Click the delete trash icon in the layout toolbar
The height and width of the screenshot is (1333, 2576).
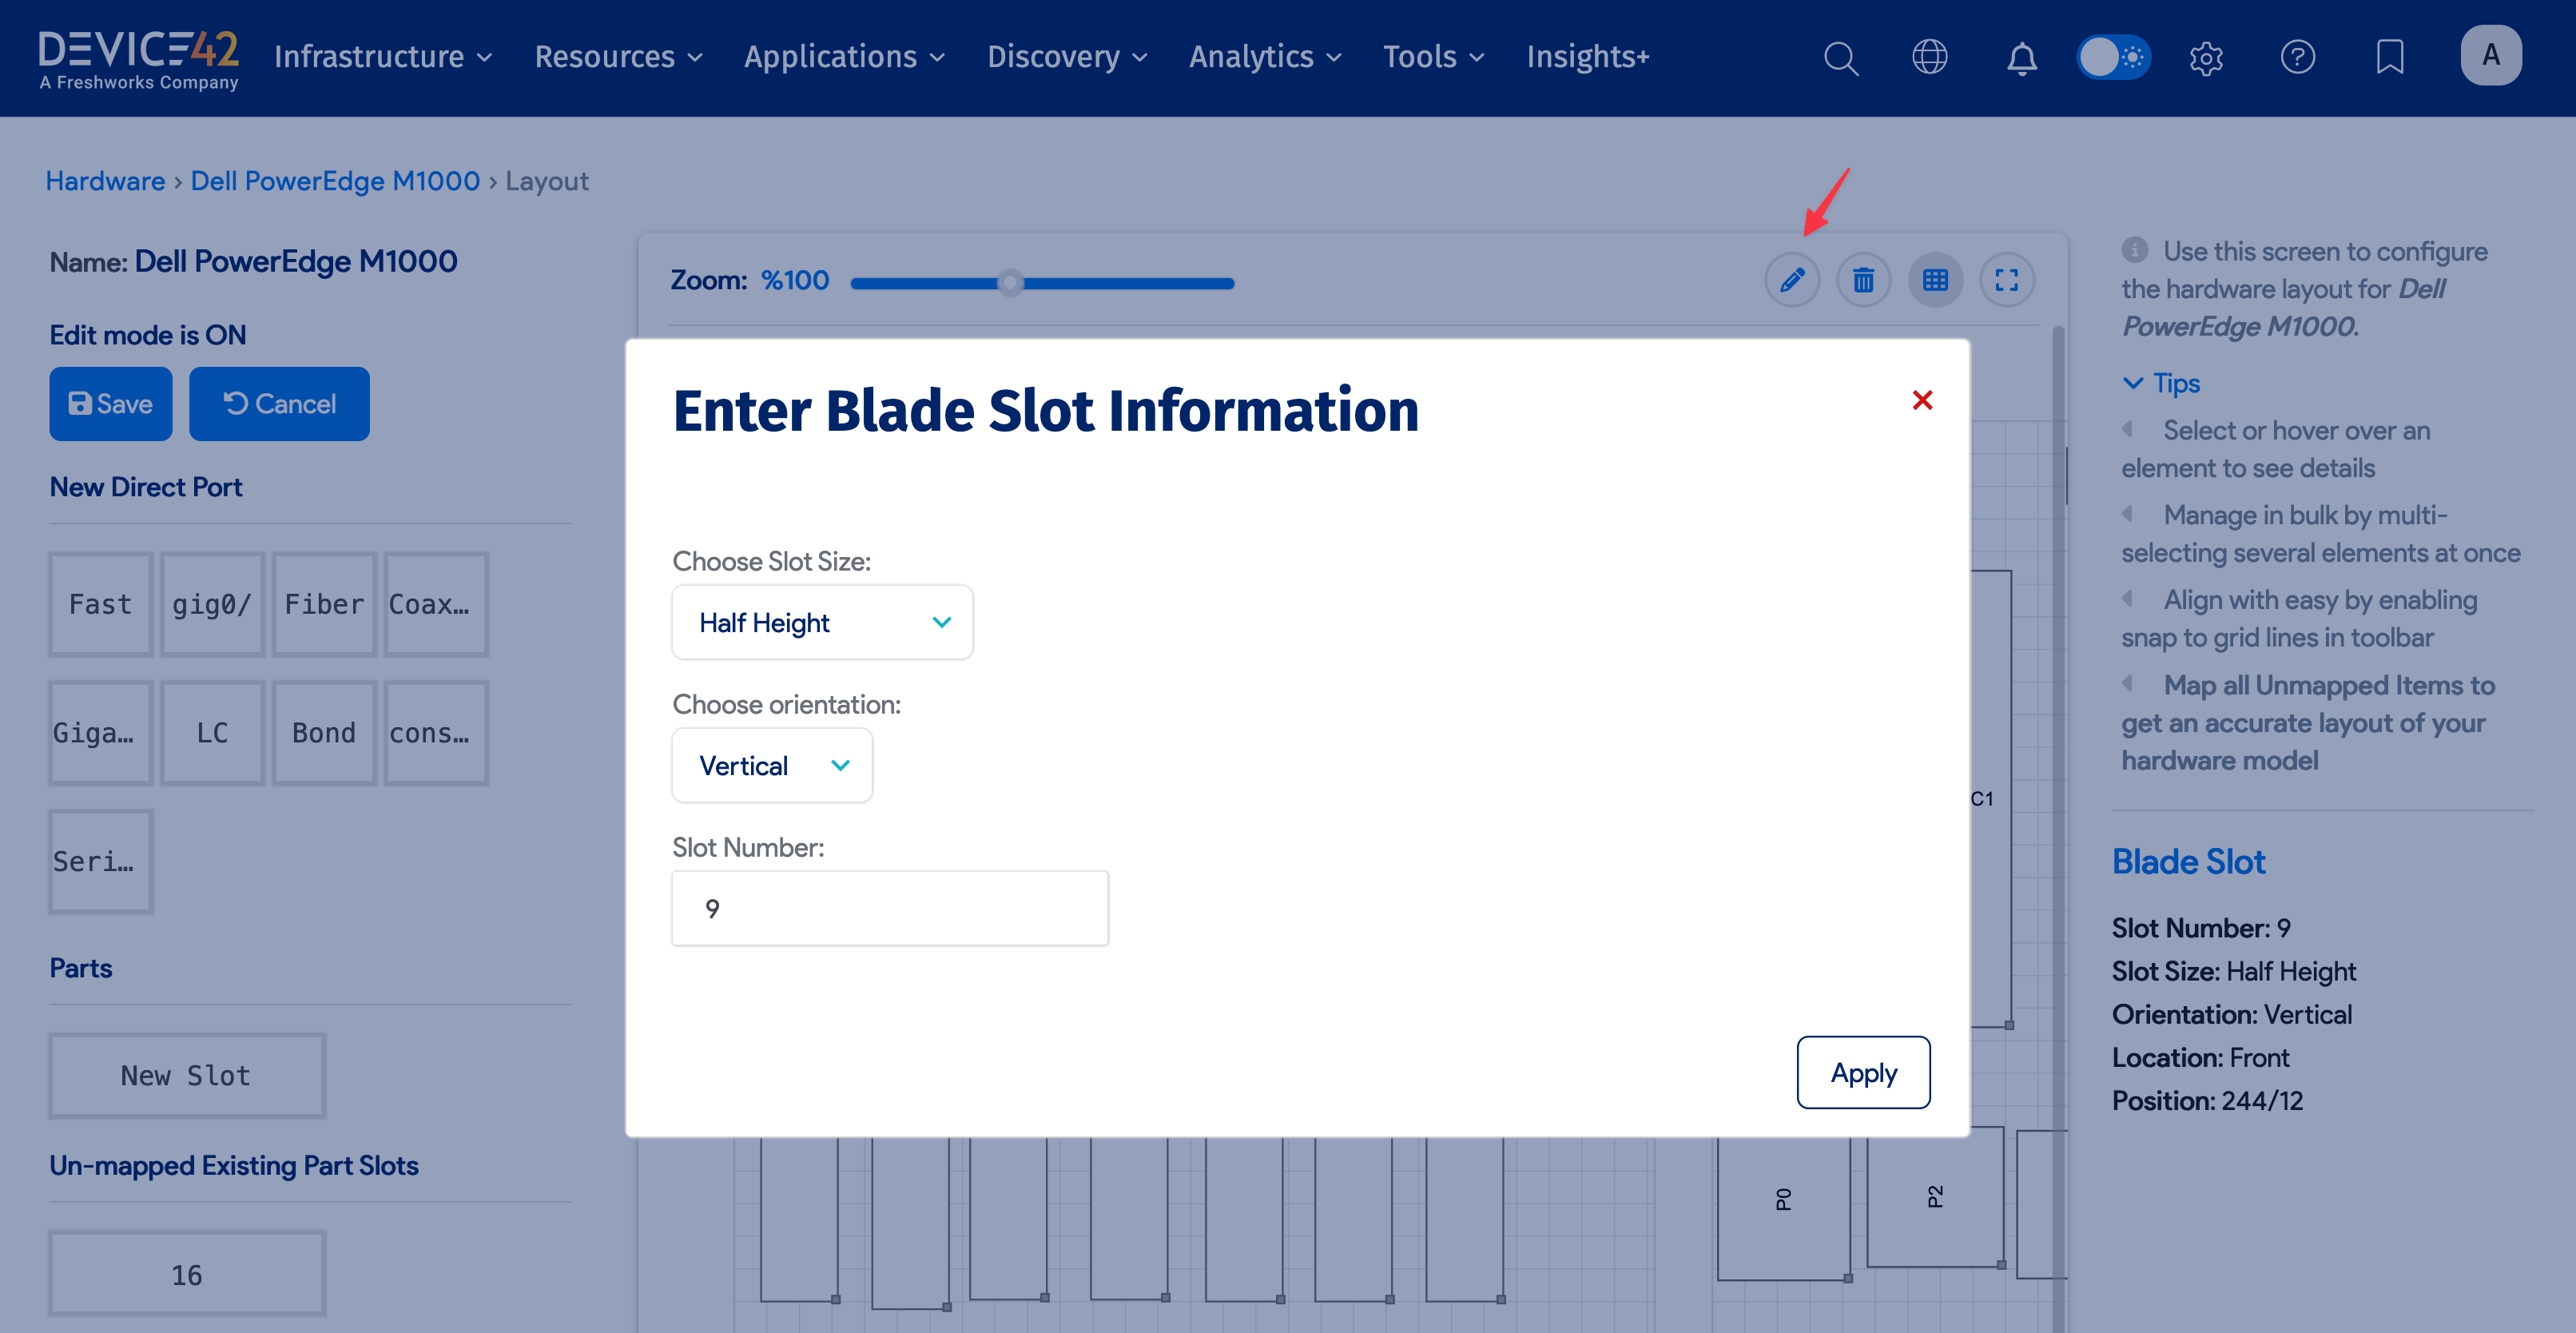tap(1863, 280)
